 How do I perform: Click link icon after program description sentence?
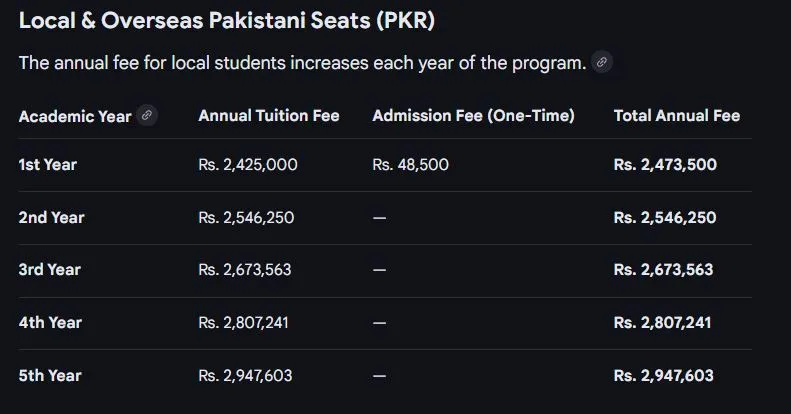[601, 63]
